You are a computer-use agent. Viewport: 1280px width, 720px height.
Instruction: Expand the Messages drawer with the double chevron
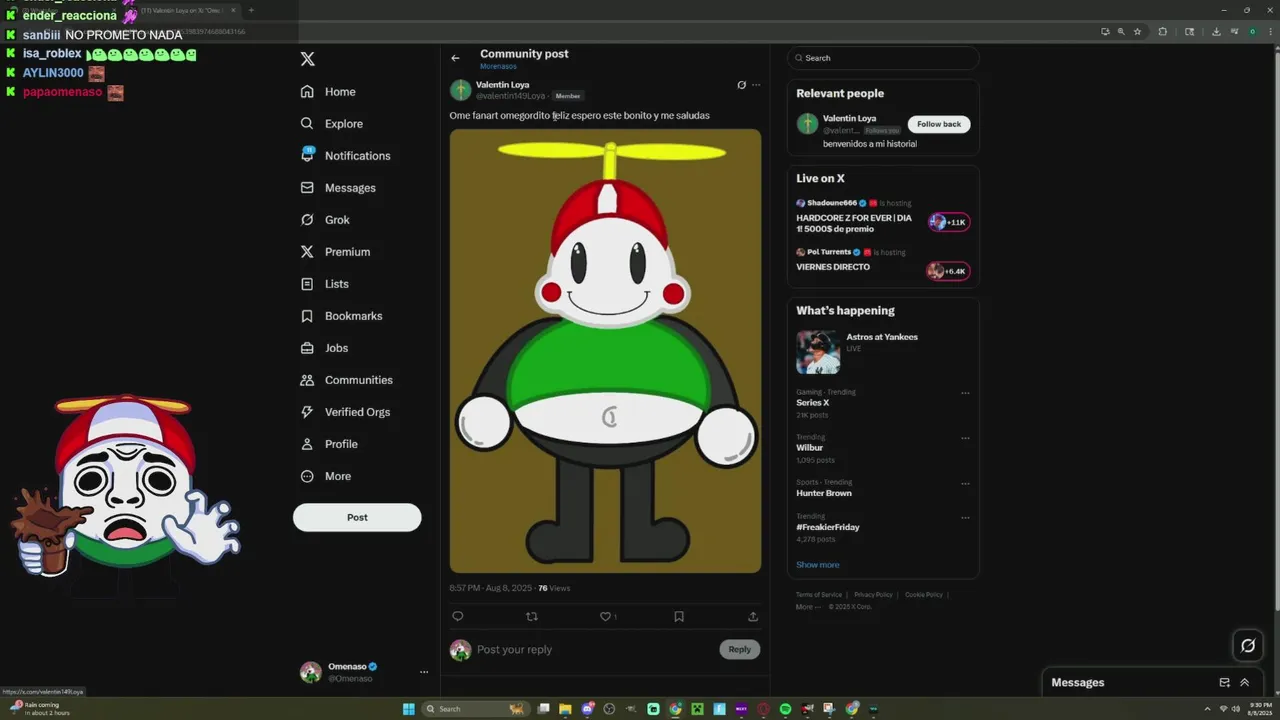(x=1245, y=683)
